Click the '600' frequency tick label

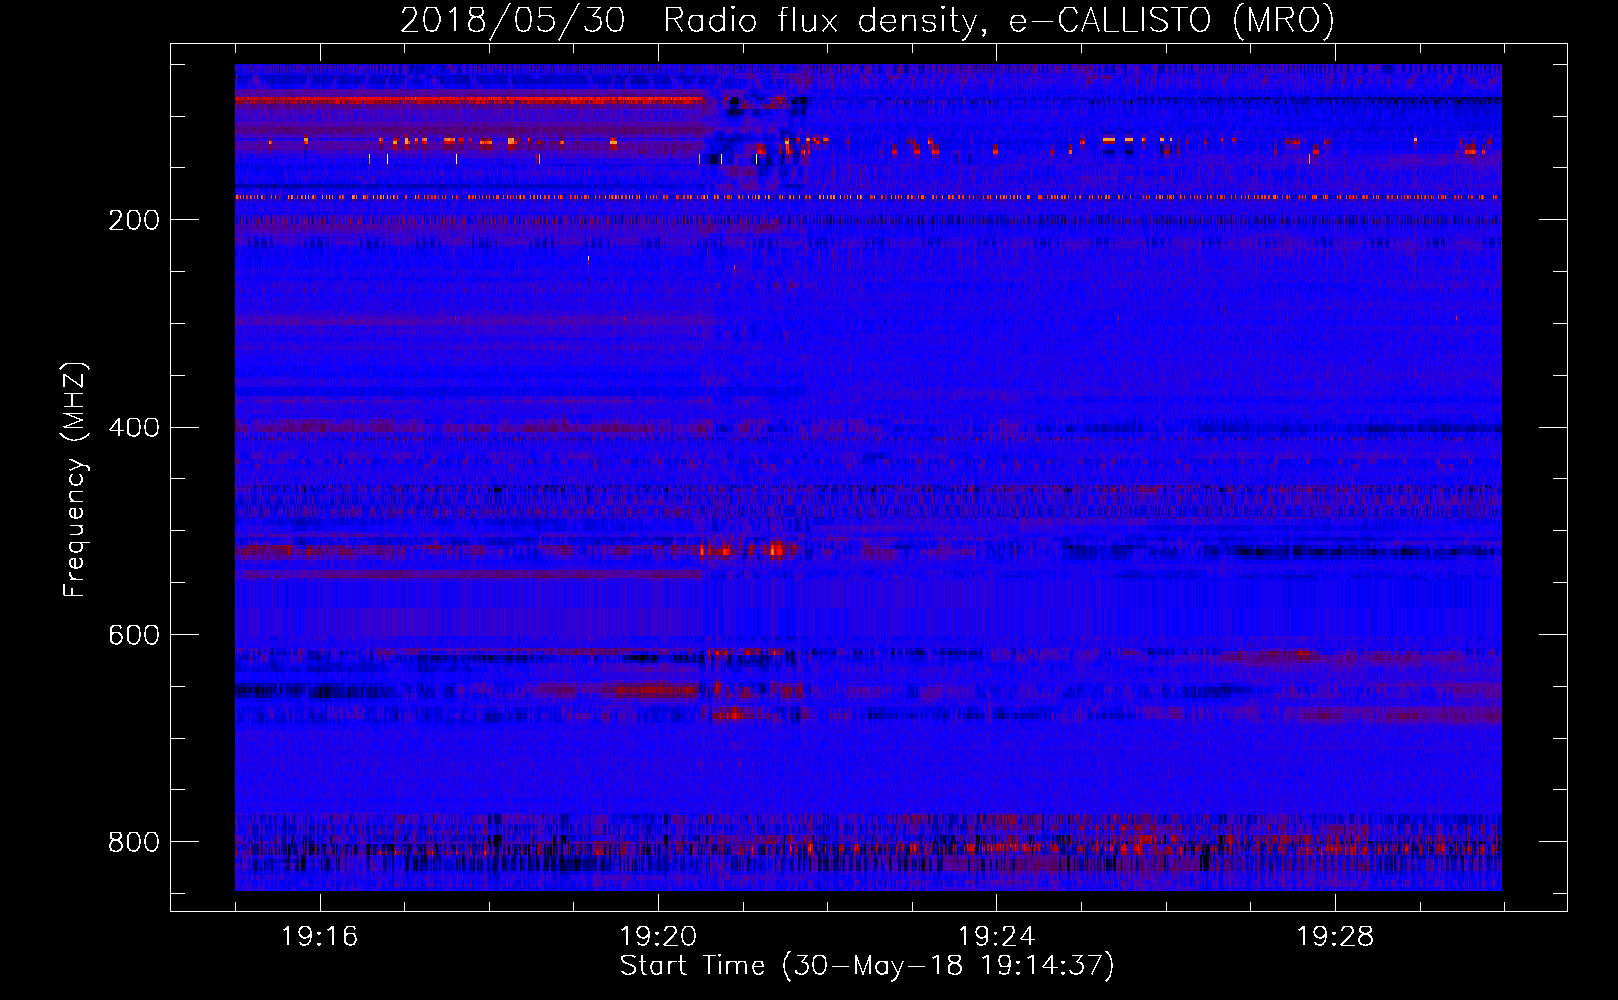[x=134, y=636]
